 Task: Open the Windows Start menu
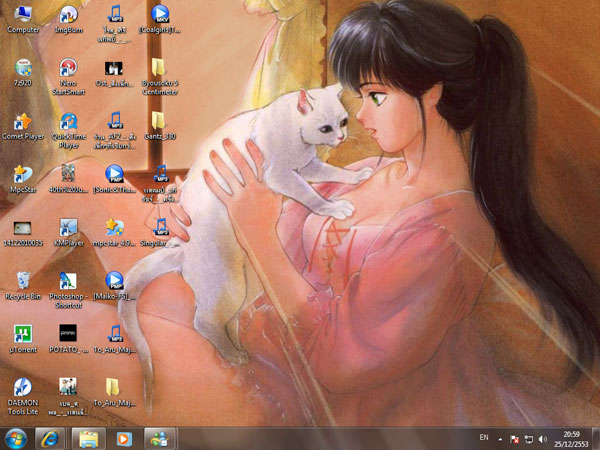pyautogui.click(x=16, y=439)
